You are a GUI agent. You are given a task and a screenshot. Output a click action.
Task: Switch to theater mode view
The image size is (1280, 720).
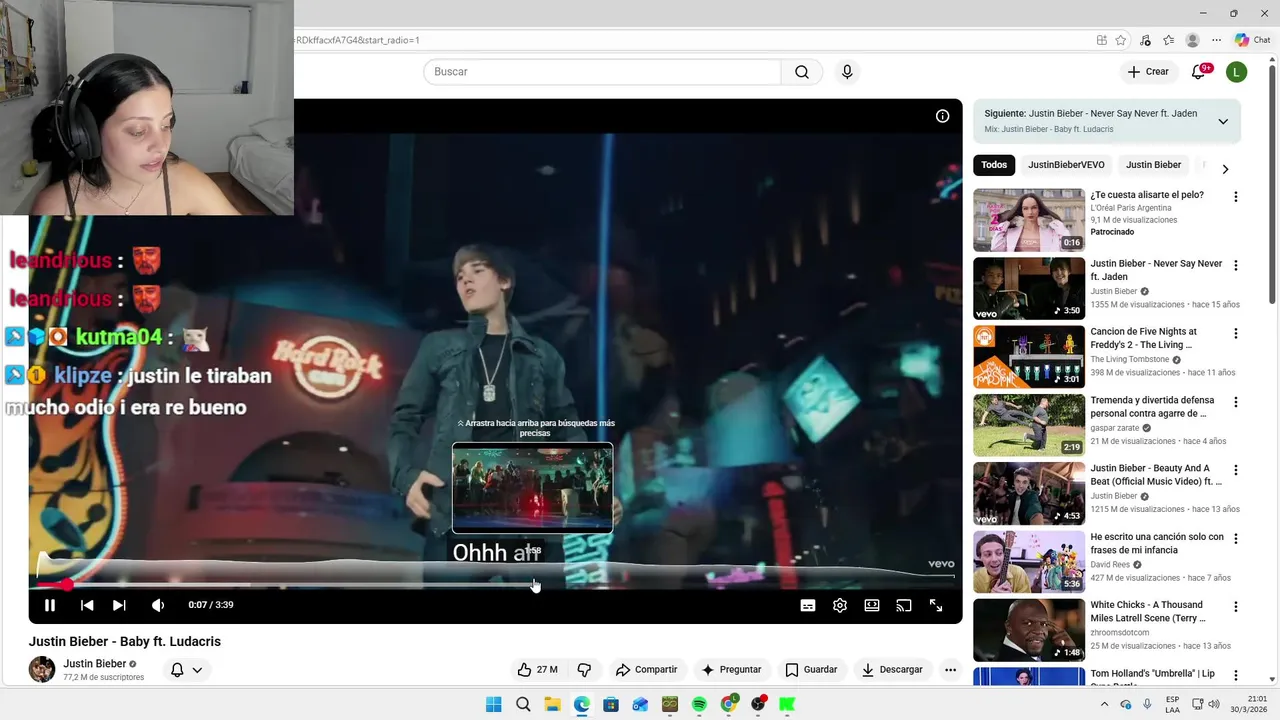(872, 605)
